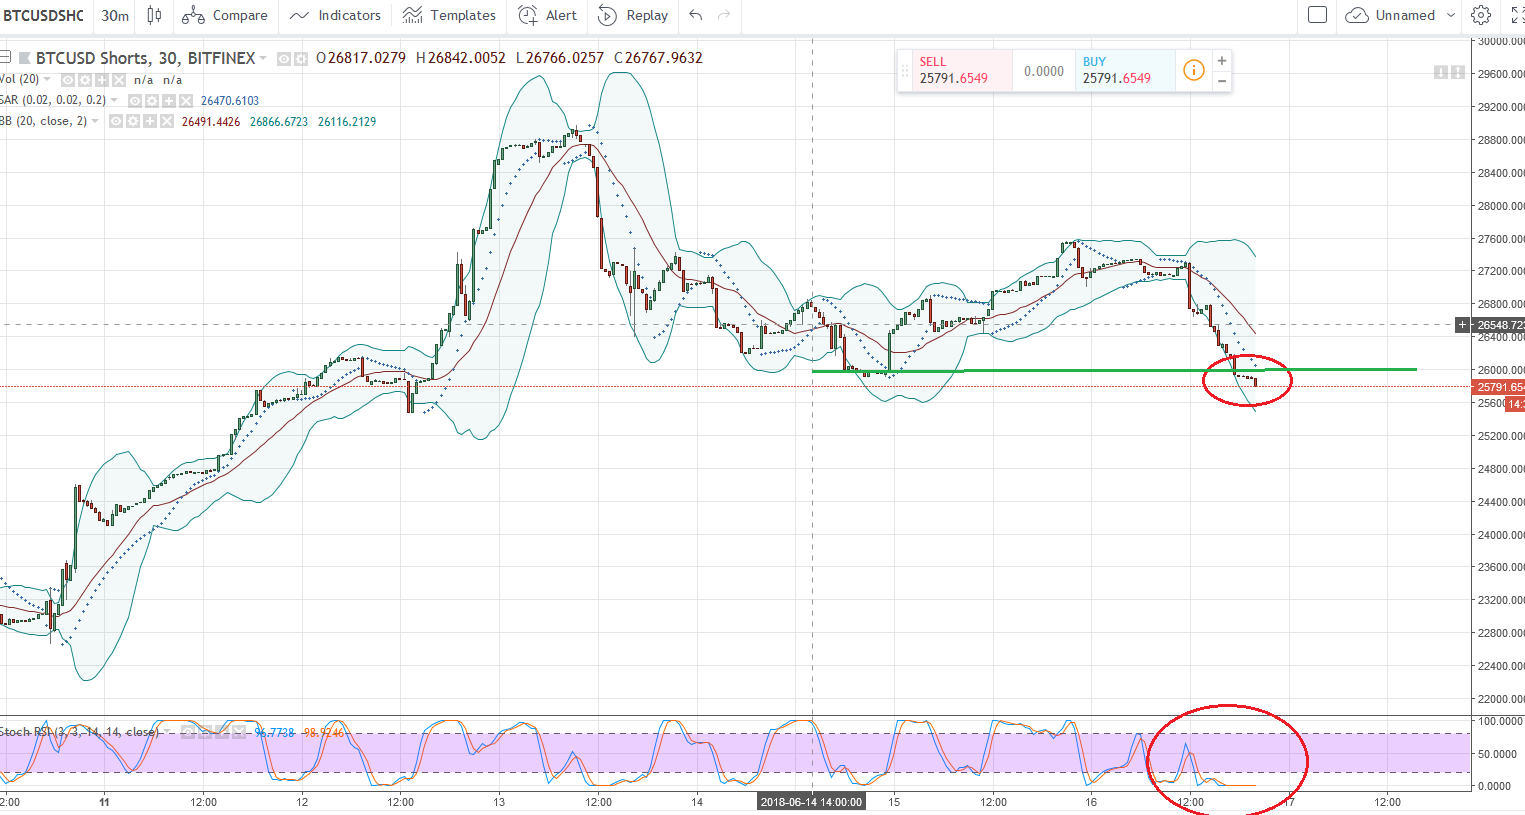The image size is (1525, 815).
Task: Open Vol (20) indicator settings
Action: (x=85, y=80)
